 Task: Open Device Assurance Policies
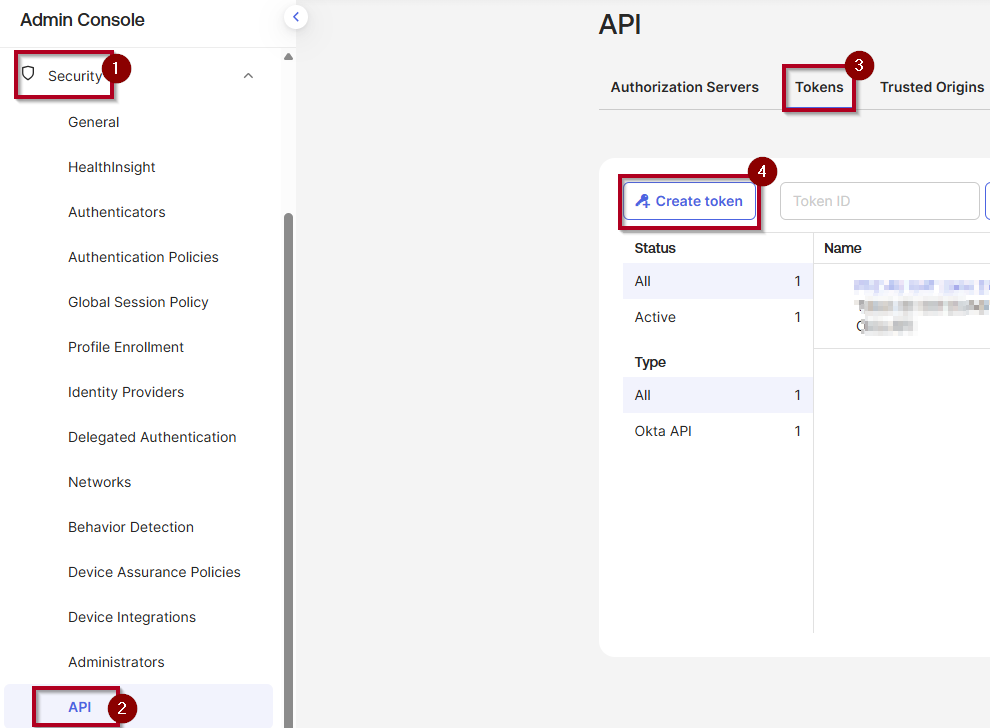click(154, 572)
